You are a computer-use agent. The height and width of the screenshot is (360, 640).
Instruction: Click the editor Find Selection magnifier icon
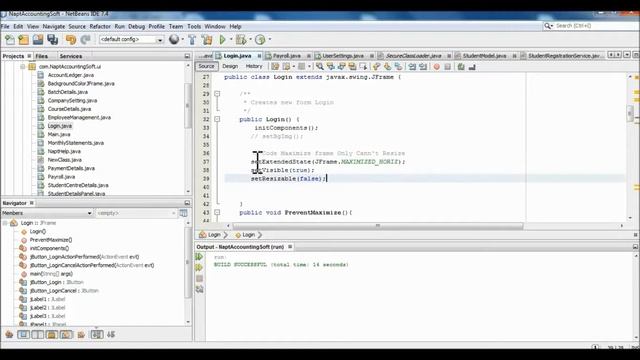tap(320, 67)
